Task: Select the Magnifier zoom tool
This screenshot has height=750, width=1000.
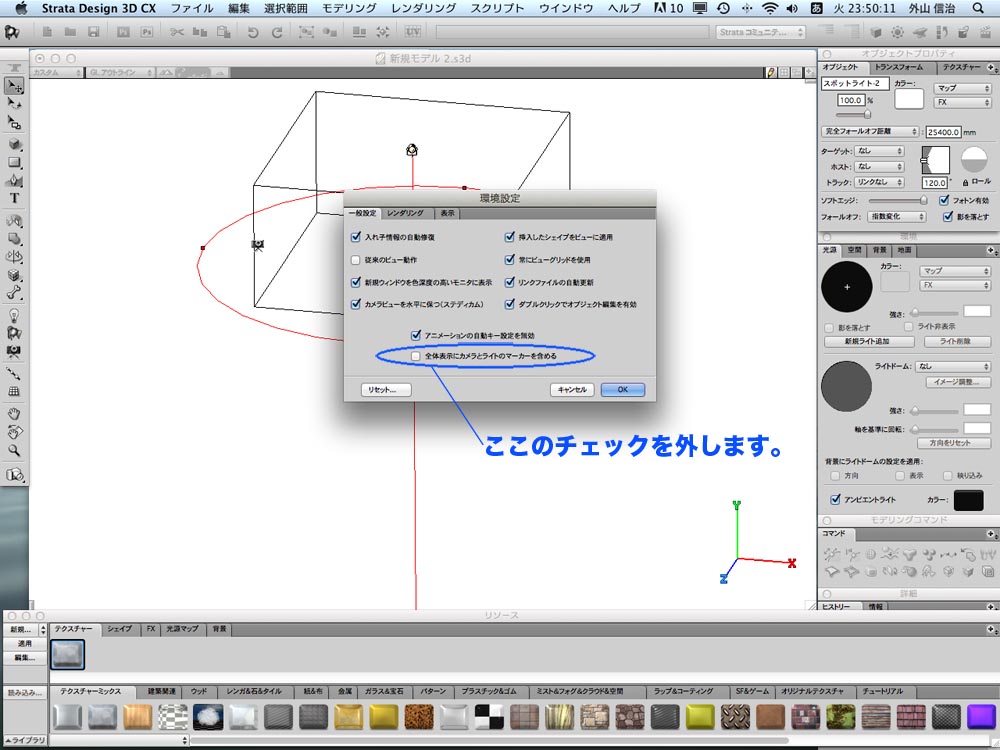Action: [14, 450]
